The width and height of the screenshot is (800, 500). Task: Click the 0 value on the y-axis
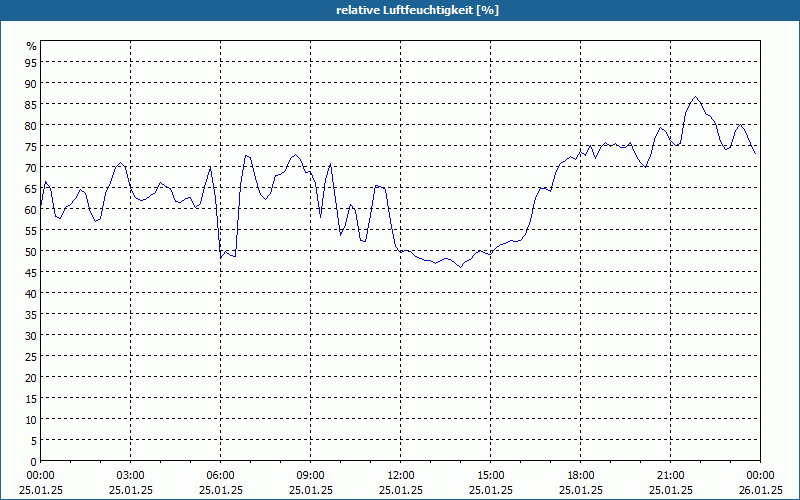(34, 462)
